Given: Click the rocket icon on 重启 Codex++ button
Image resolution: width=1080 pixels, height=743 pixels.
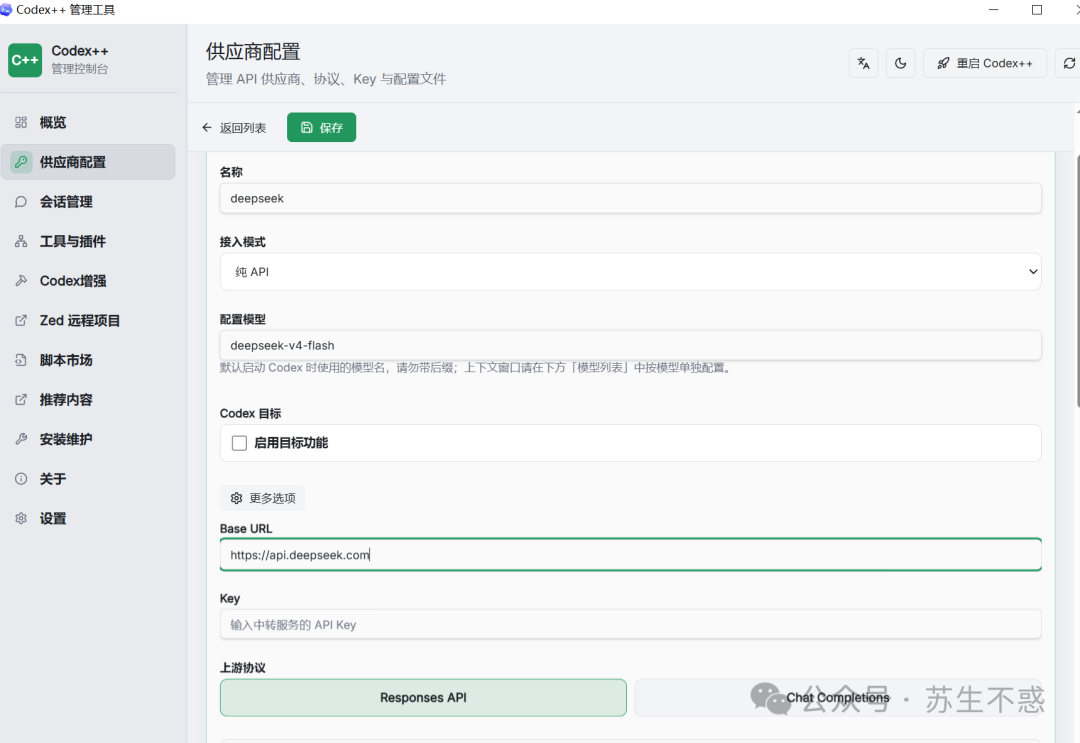Looking at the screenshot, I should coord(943,63).
